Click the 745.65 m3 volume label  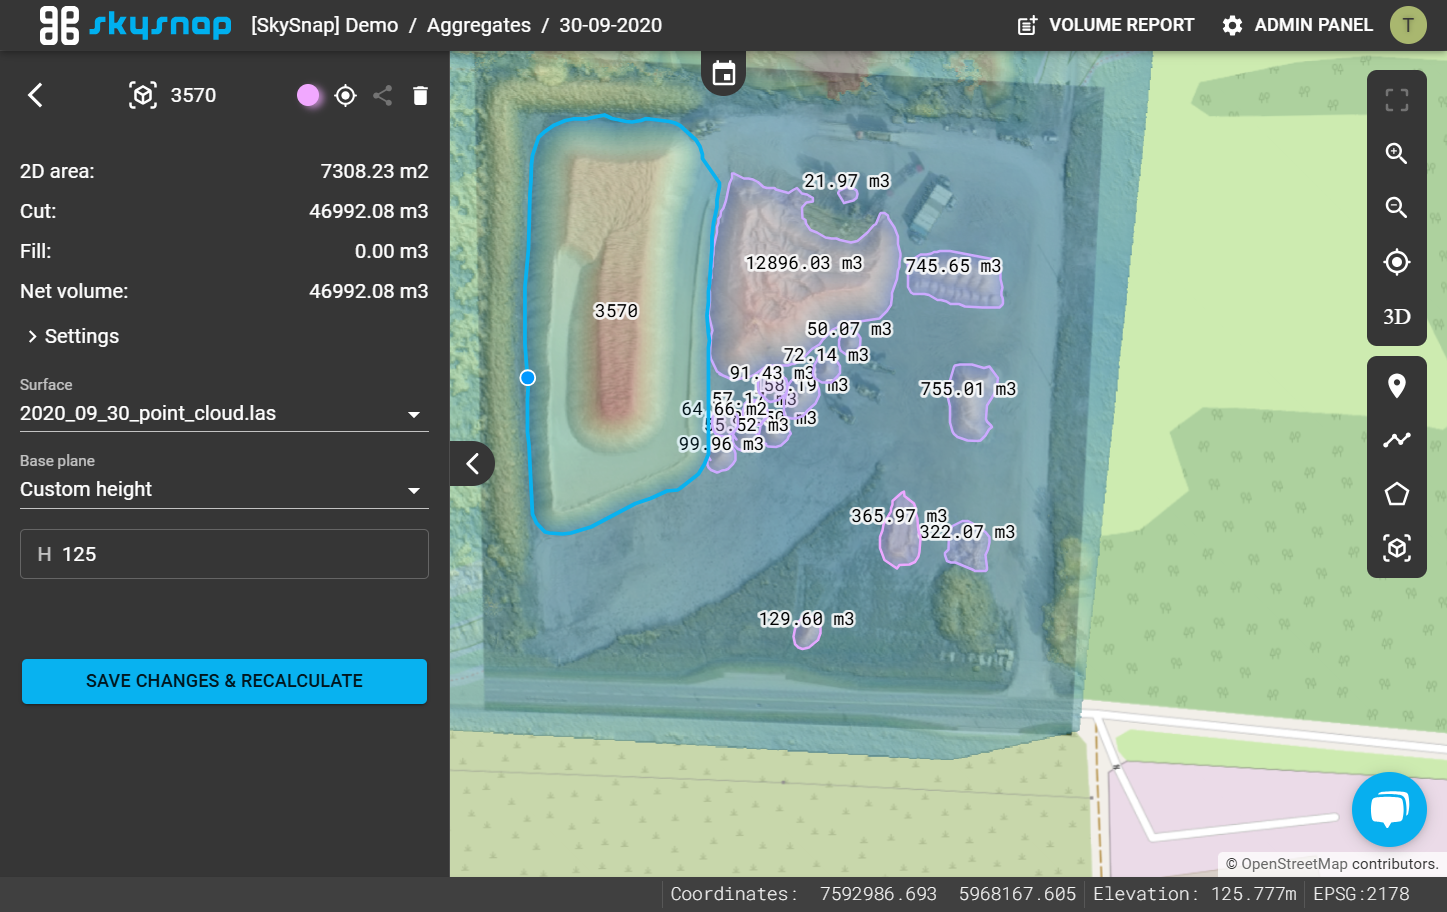(x=953, y=266)
